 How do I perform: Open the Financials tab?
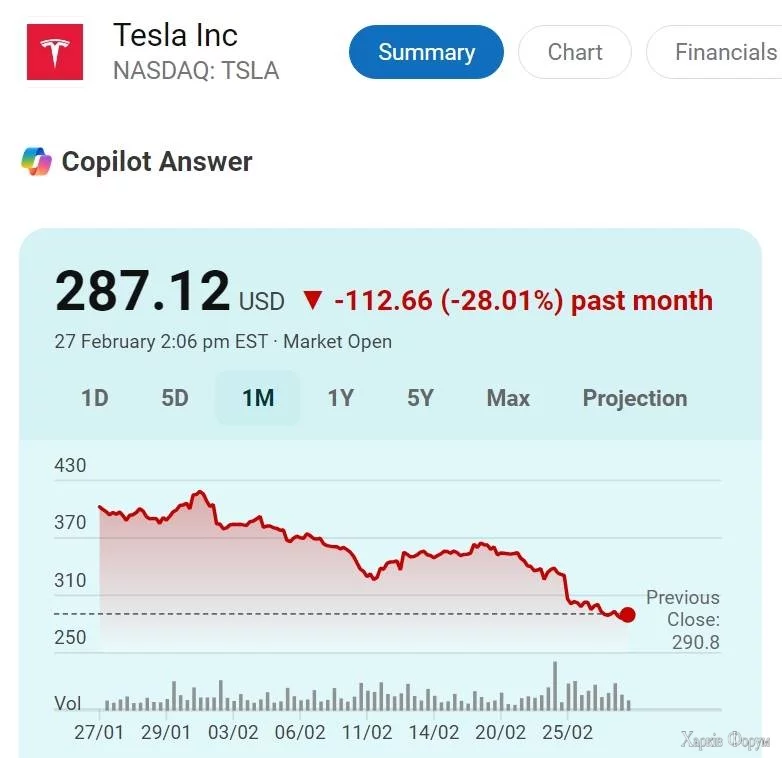tap(724, 52)
